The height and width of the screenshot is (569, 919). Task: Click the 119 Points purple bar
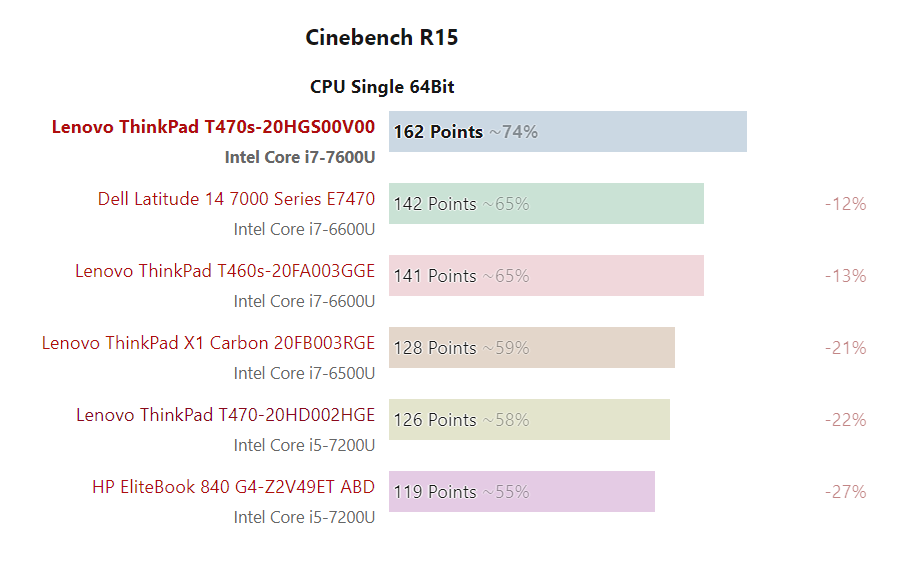(x=522, y=492)
